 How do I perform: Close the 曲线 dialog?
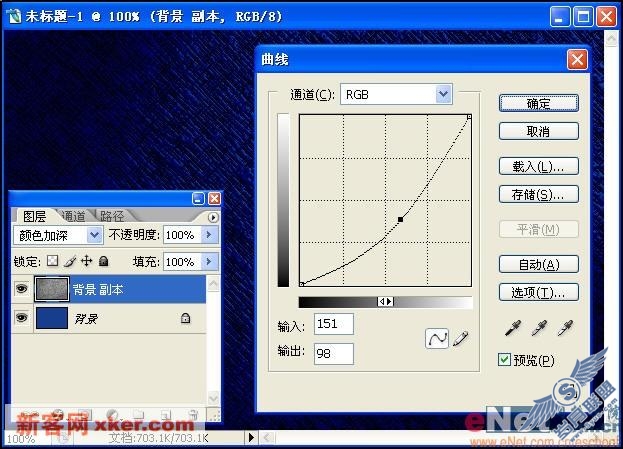coord(577,60)
